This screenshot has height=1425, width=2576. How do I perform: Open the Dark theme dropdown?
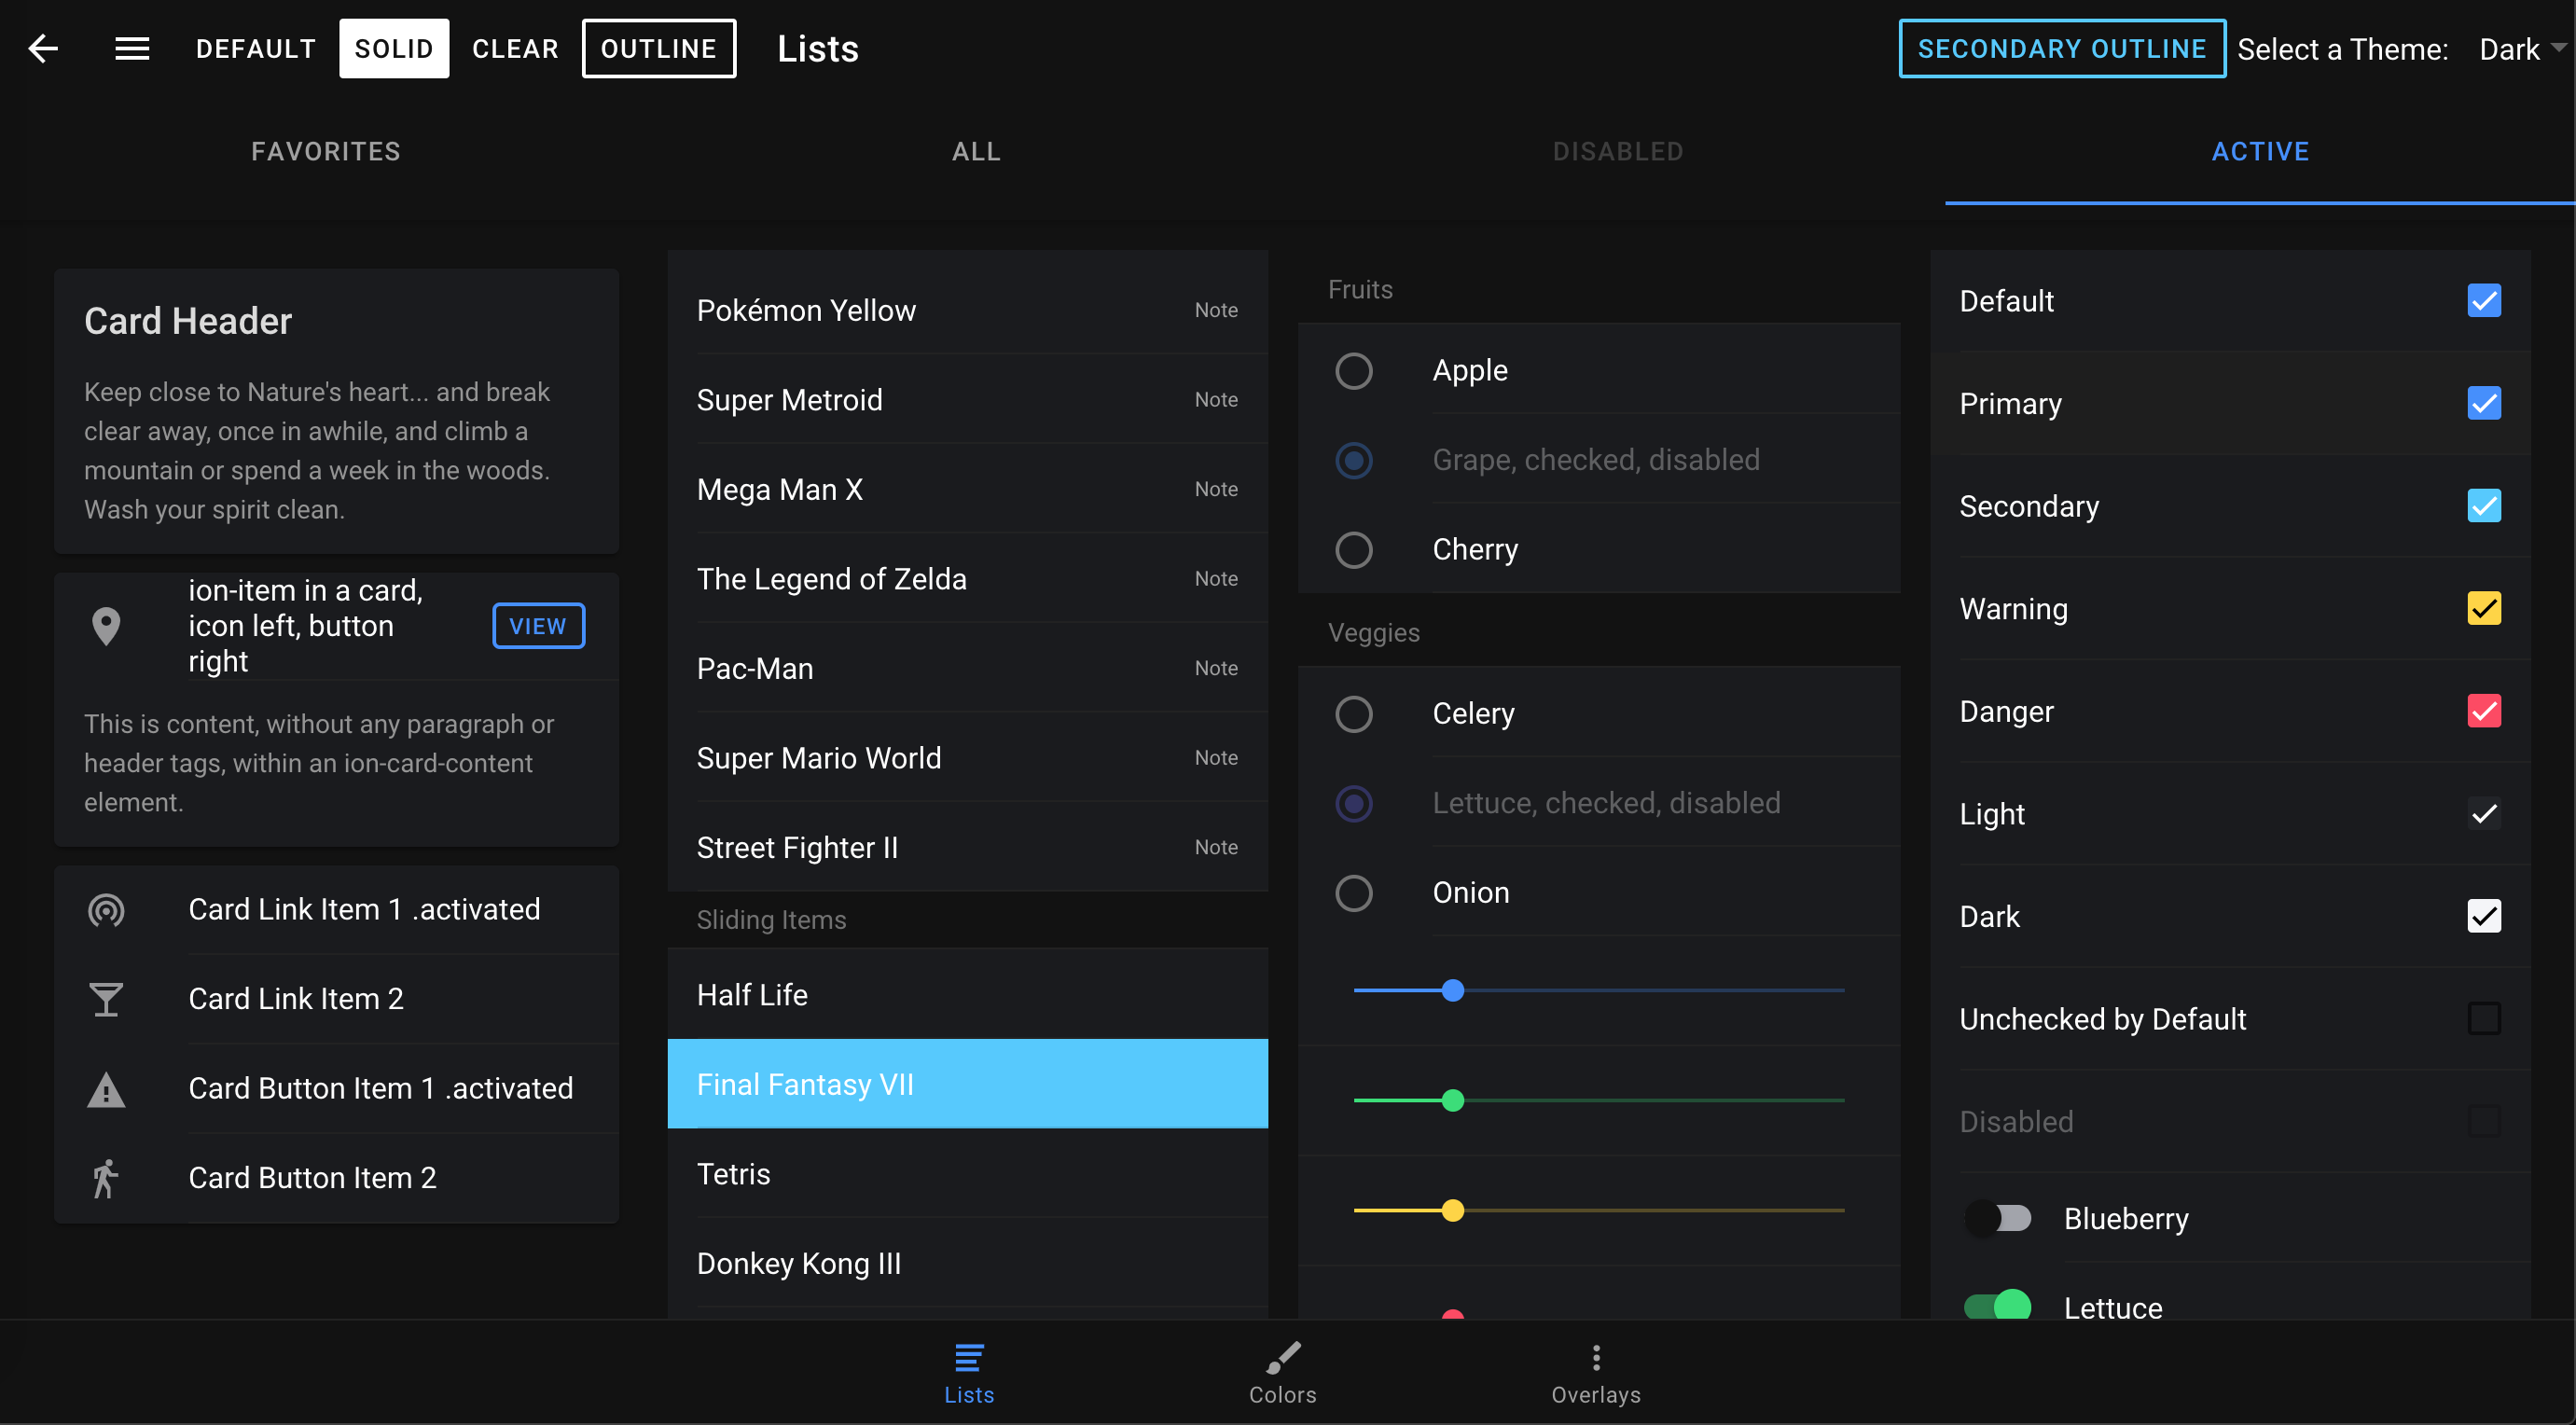coord(2520,48)
